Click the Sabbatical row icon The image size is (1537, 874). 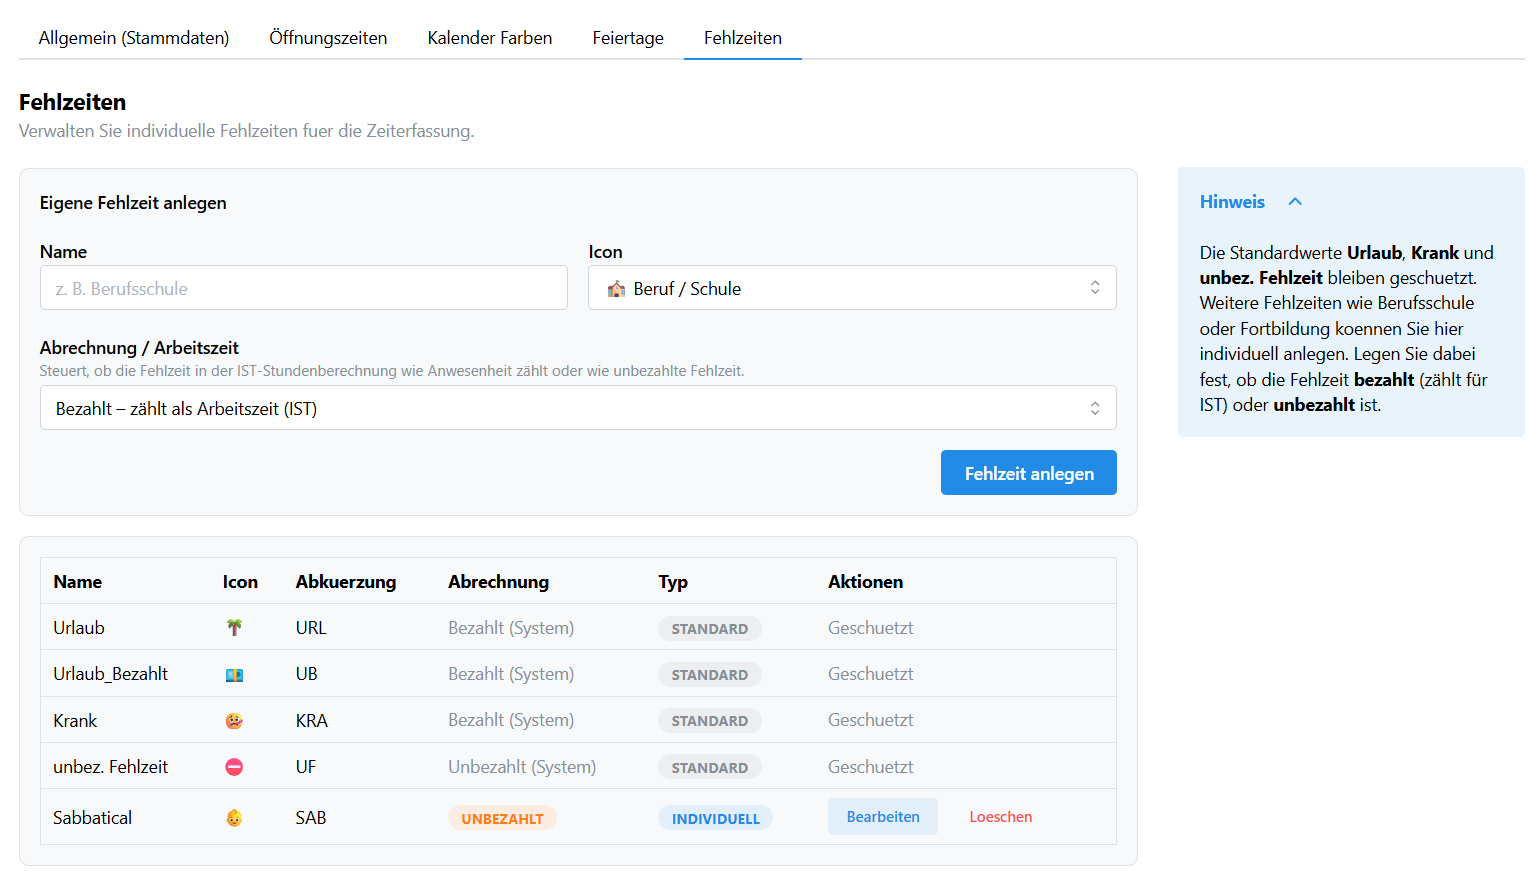[x=234, y=818]
